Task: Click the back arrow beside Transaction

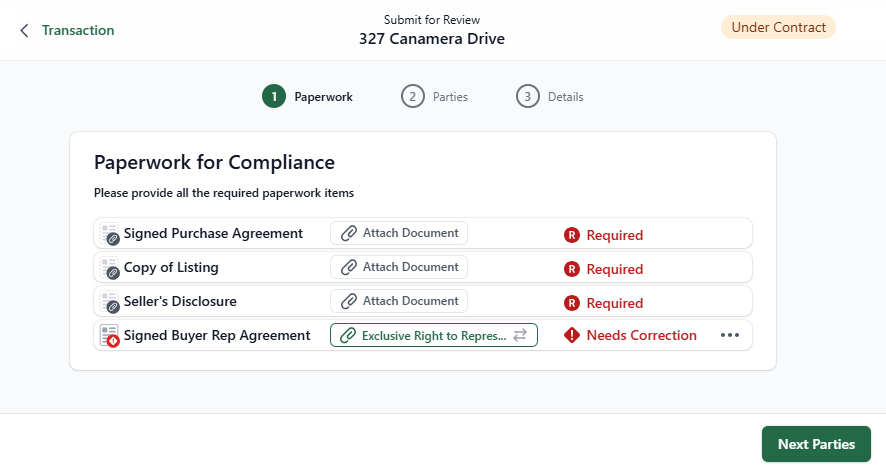Action: [x=24, y=31]
